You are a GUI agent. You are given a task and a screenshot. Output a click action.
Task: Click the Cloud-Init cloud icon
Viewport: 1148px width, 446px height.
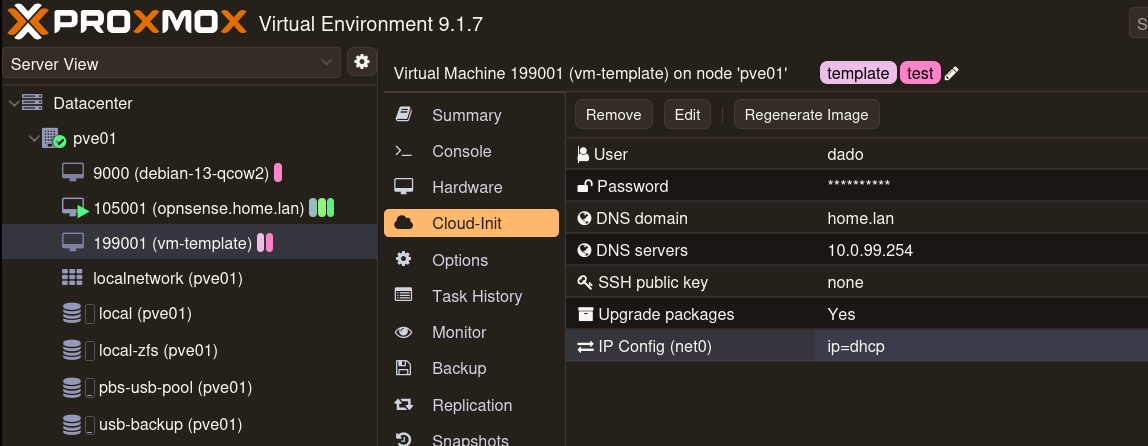tap(403, 223)
